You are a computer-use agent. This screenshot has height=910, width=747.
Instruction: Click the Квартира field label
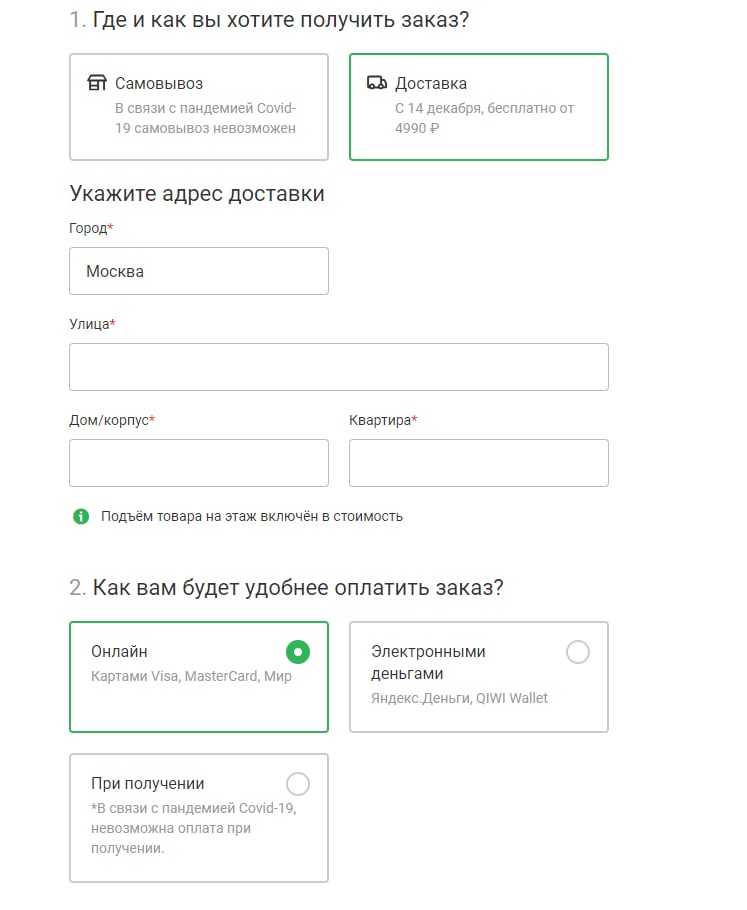click(x=381, y=420)
